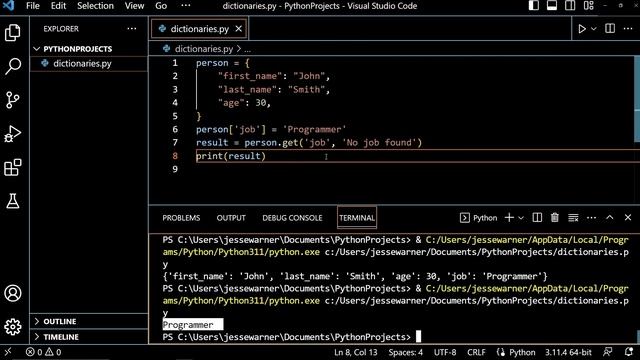Image resolution: width=640 pixels, height=360 pixels.
Task: Run the Python file with play button
Action: tap(582, 29)
